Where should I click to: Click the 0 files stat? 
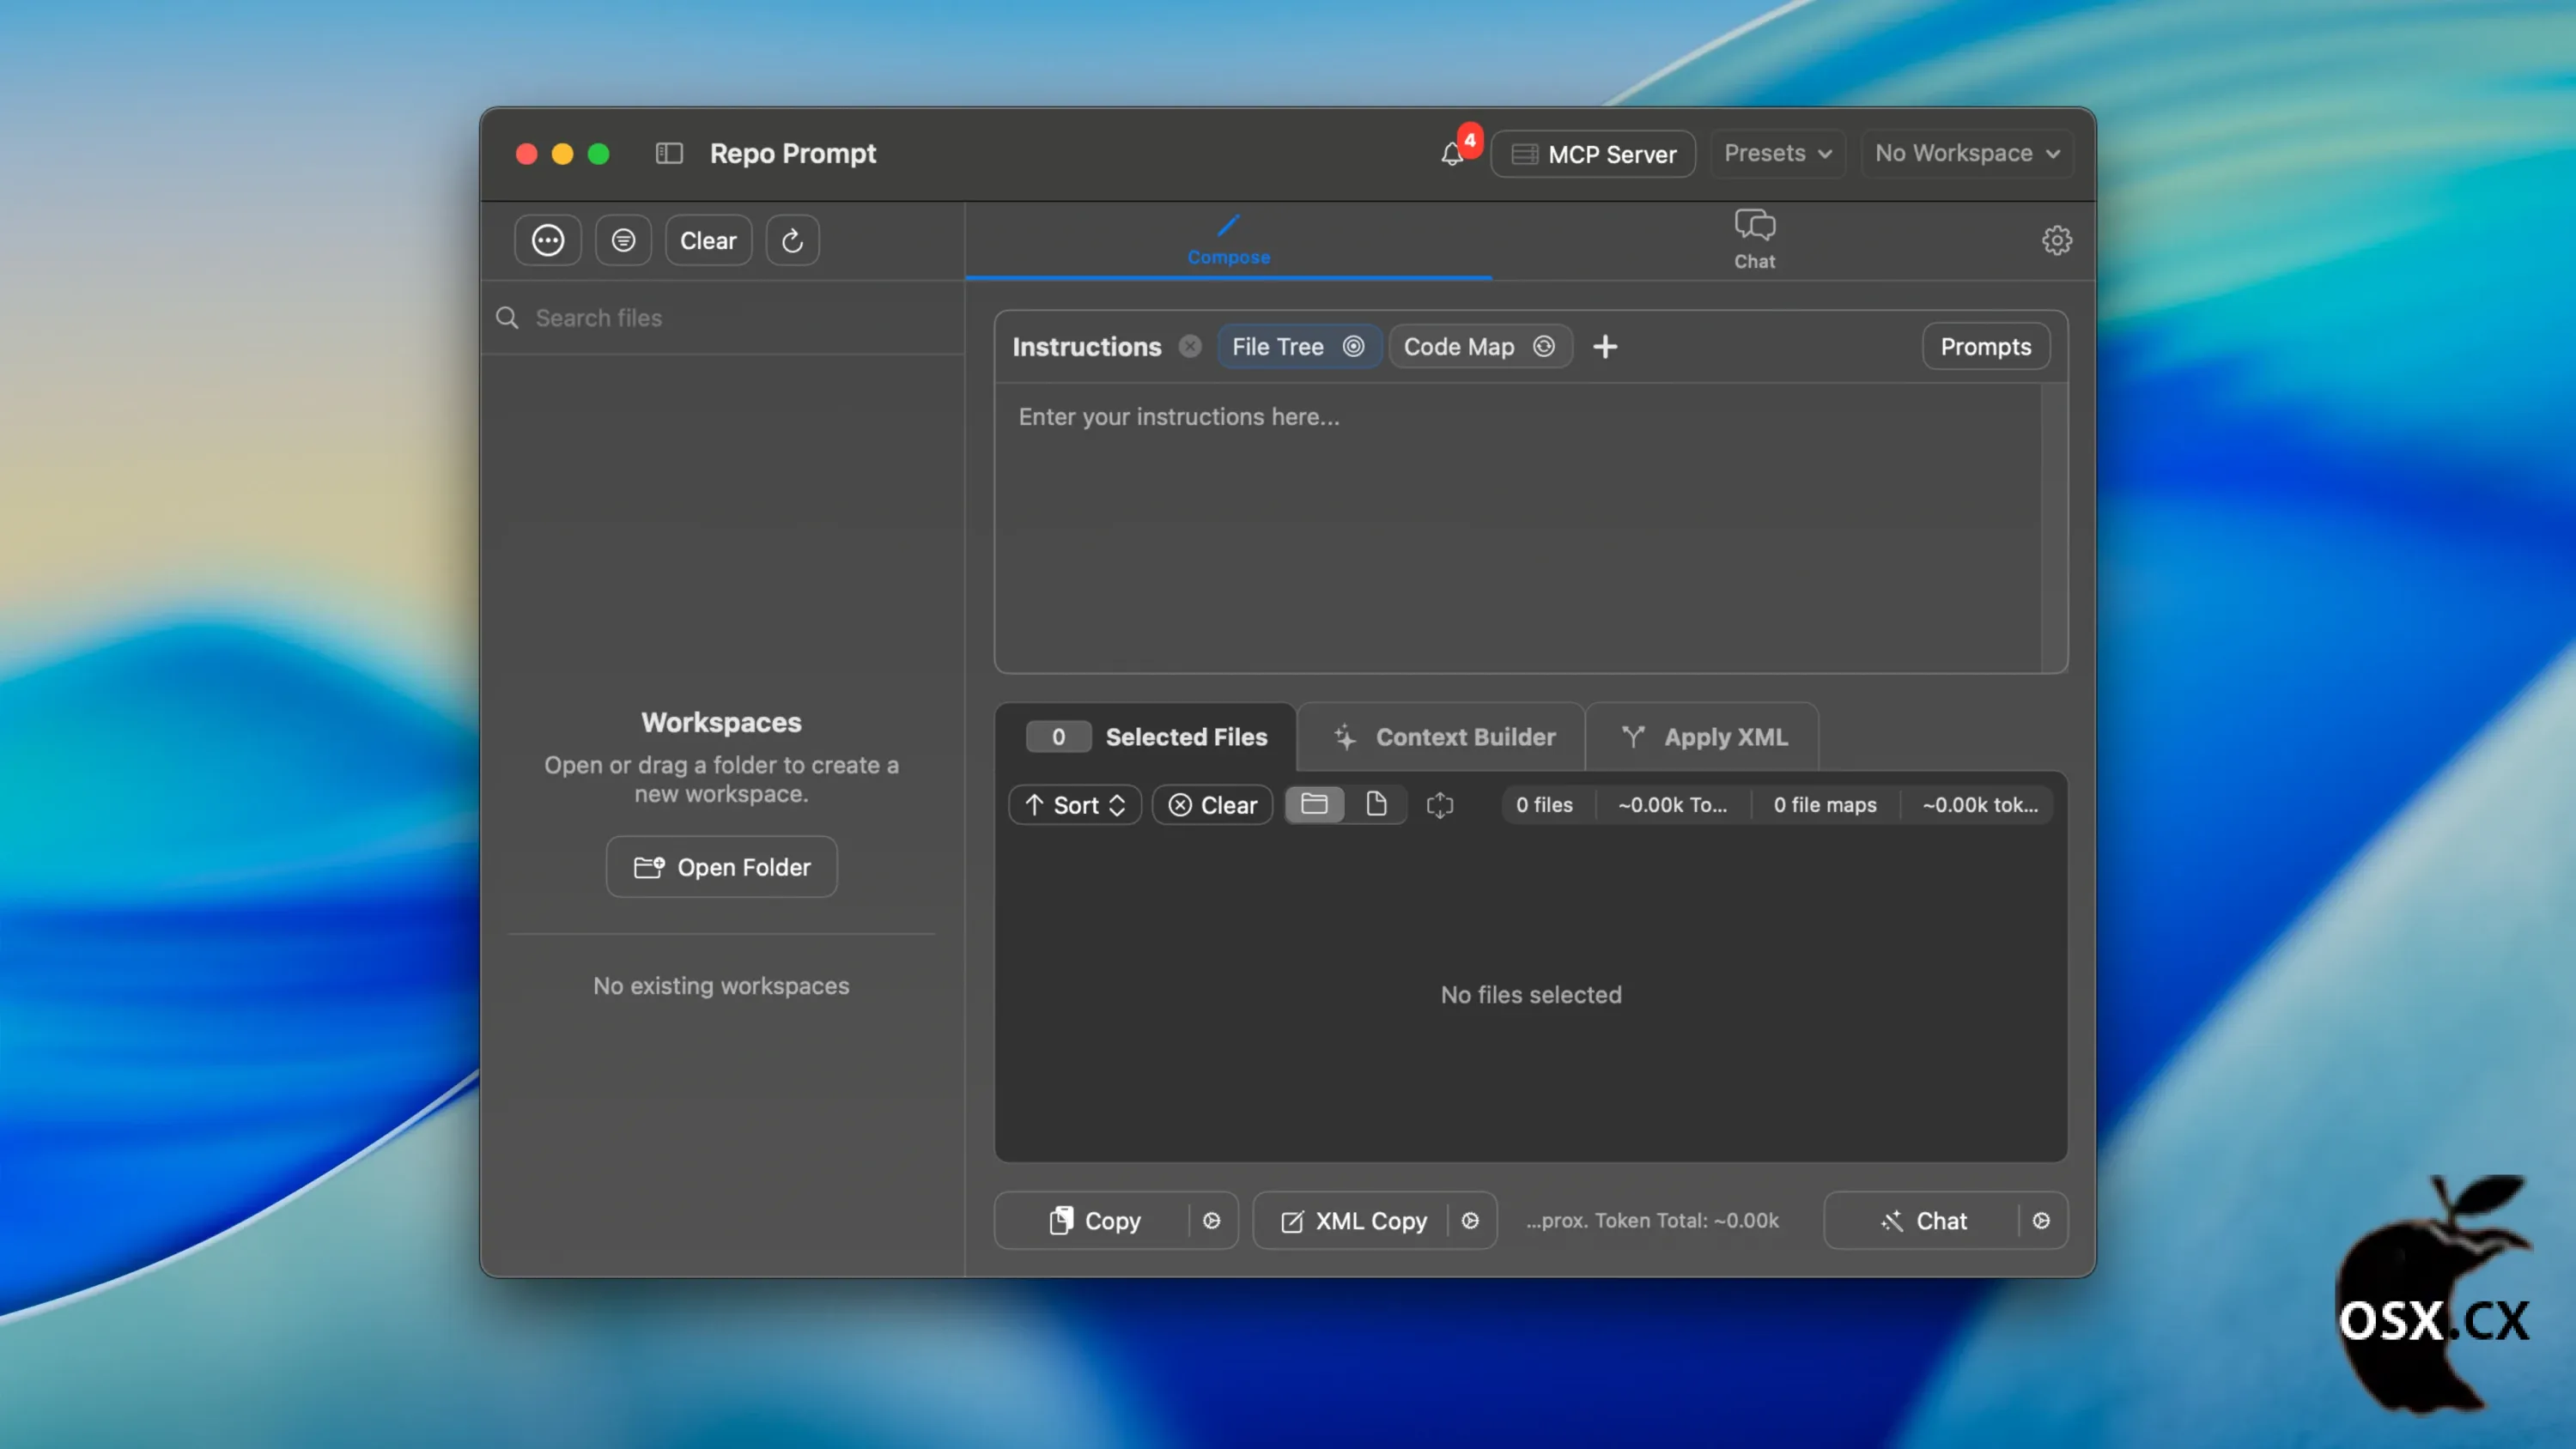tap(1544, 805)
